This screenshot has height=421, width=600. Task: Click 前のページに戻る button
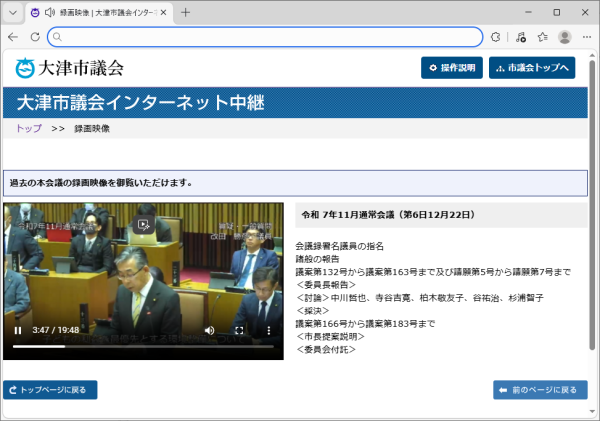pos(540,389)
